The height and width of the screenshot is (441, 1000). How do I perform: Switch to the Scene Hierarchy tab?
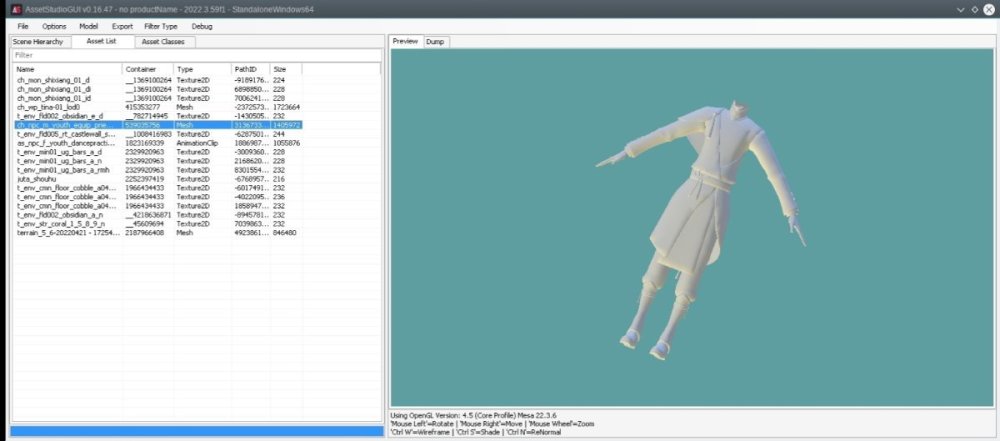click(x=38, y=42)
